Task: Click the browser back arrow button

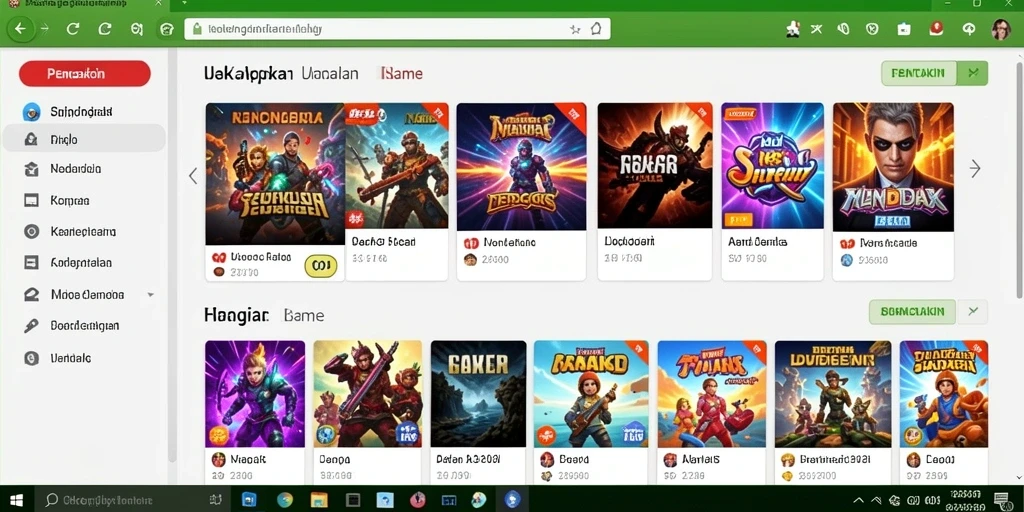Action: point(20,29)
